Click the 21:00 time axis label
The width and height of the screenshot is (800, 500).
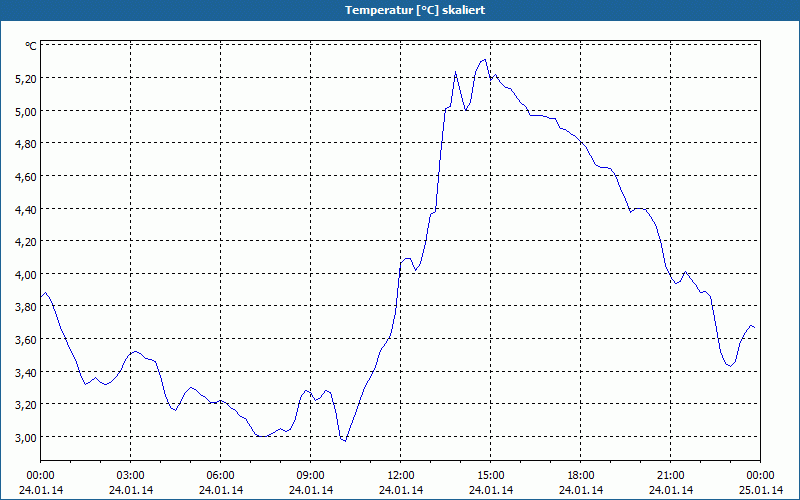pyautogui.click(x=670, y=476)
